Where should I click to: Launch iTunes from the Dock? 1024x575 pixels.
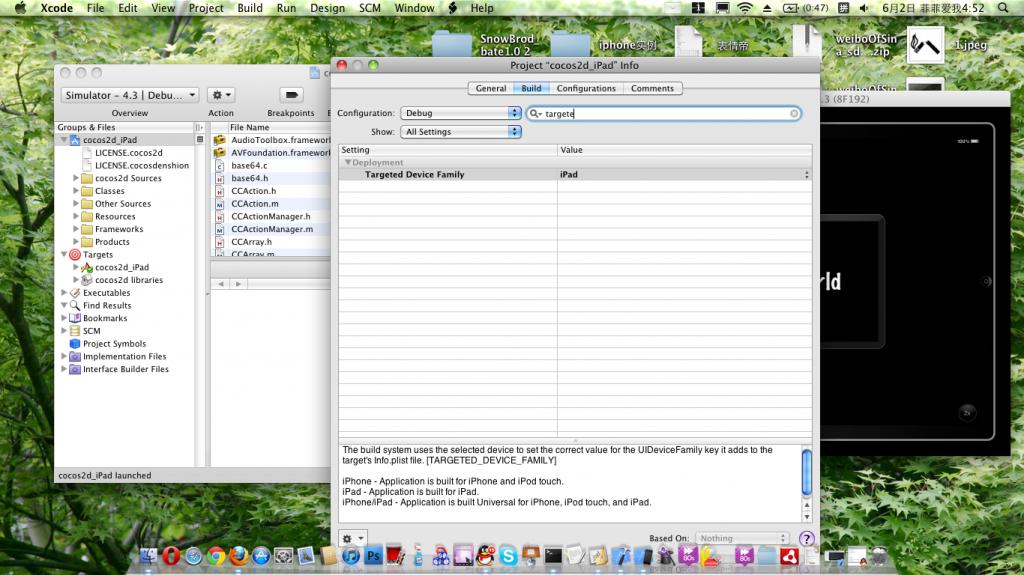(351, 556)
